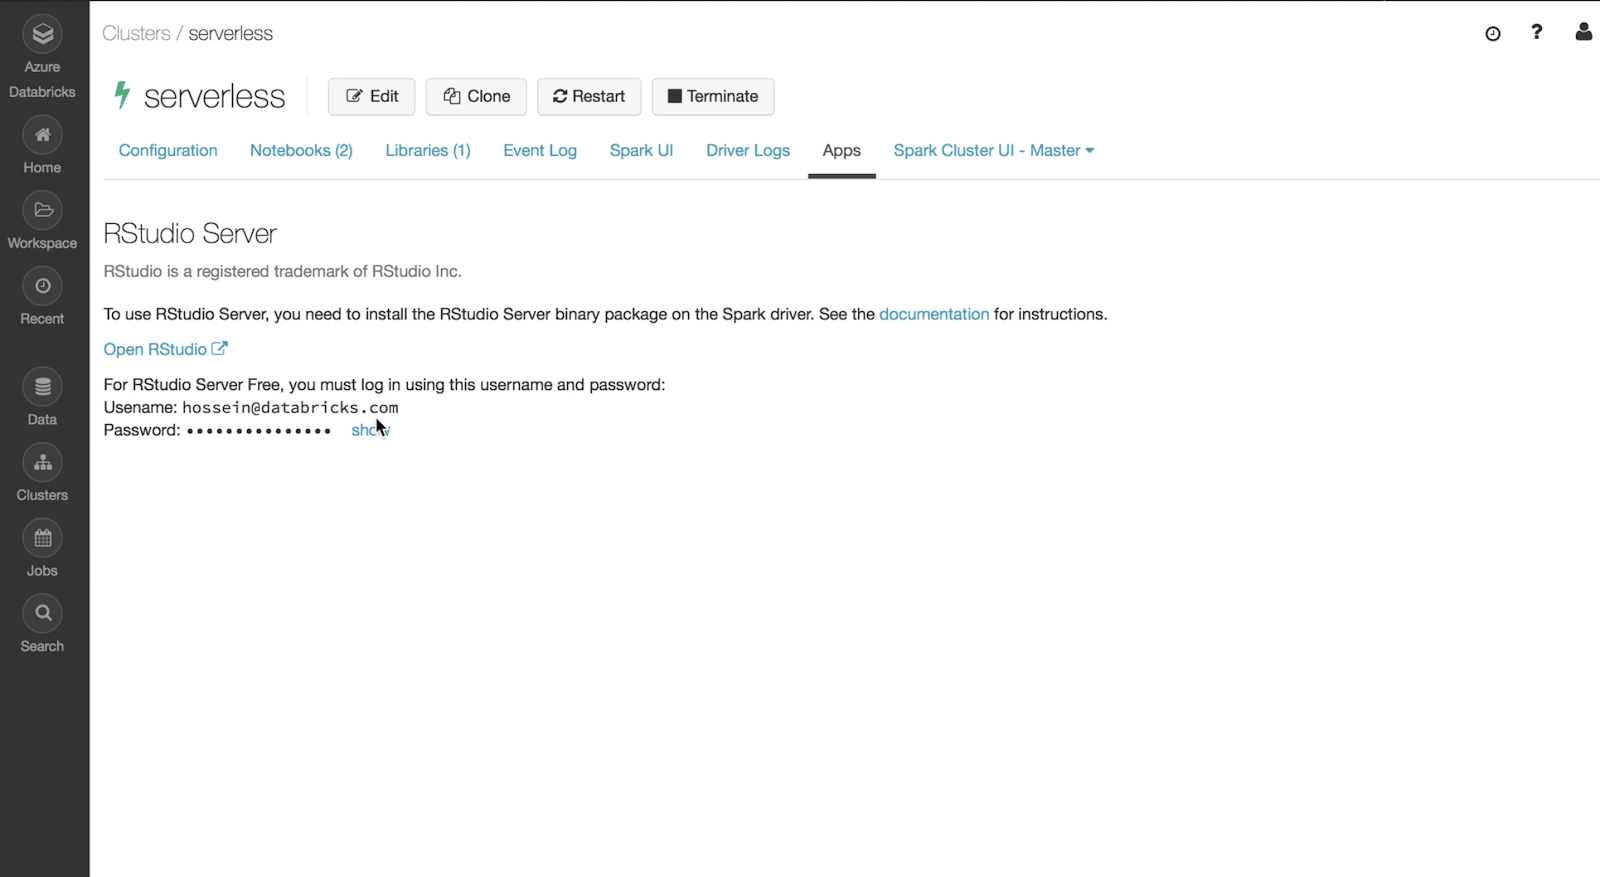Go to Home in the sidebar
The image size is (1600, 877).
click(x=42, y=136)
